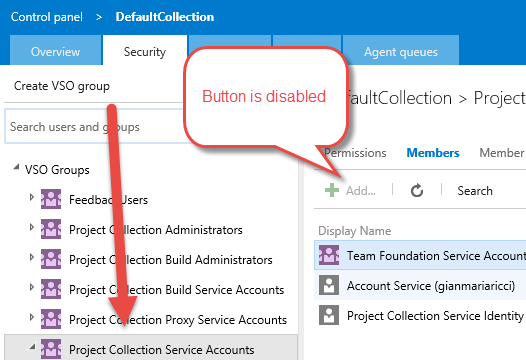Select the Members sub-tab
Screen dimensions: 526x360
tap(433, 153)
